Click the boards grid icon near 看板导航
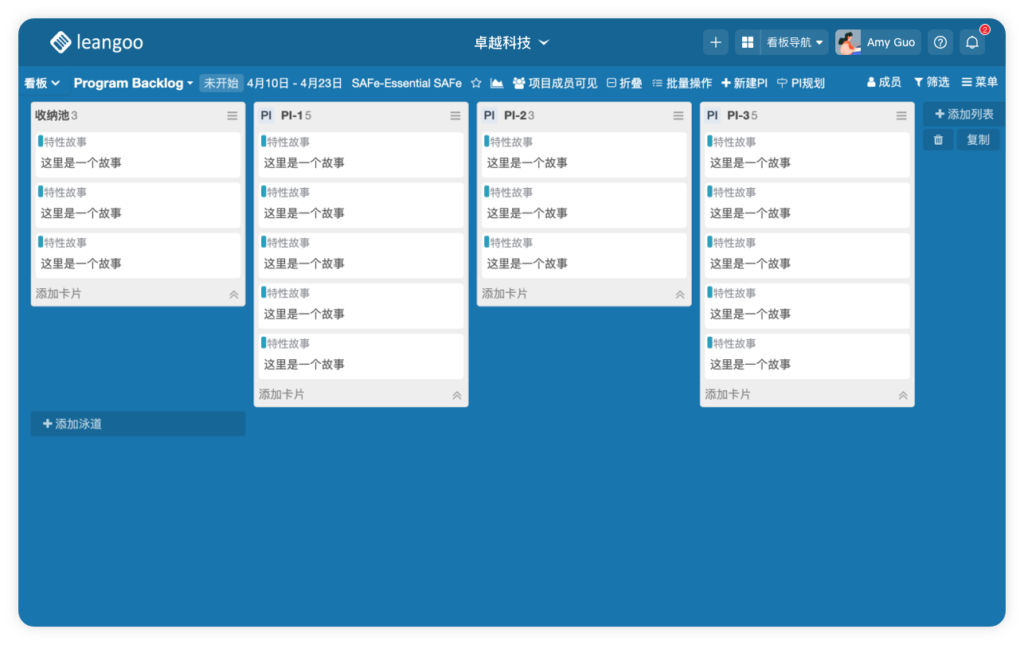1024x645 pixels. [x=747, y=42]
